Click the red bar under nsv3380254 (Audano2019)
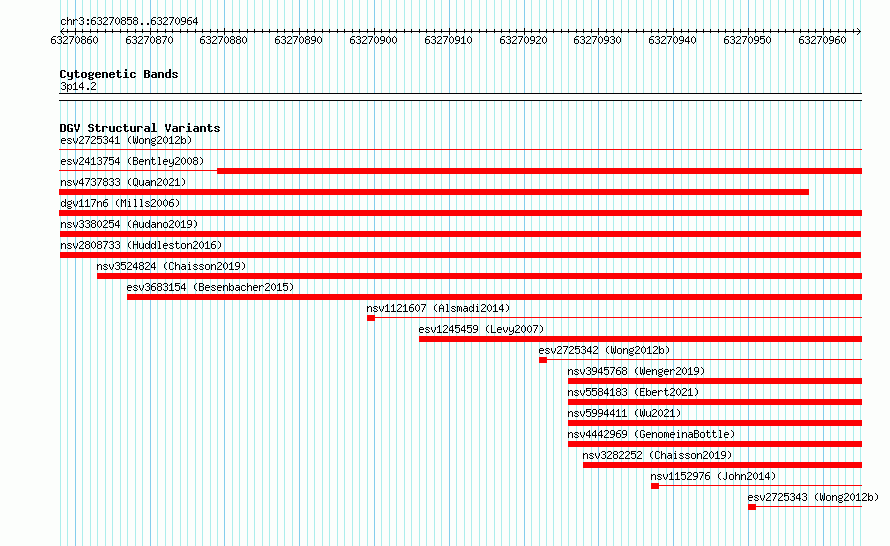This screenshot has height=546, width=890. (460, 234)
